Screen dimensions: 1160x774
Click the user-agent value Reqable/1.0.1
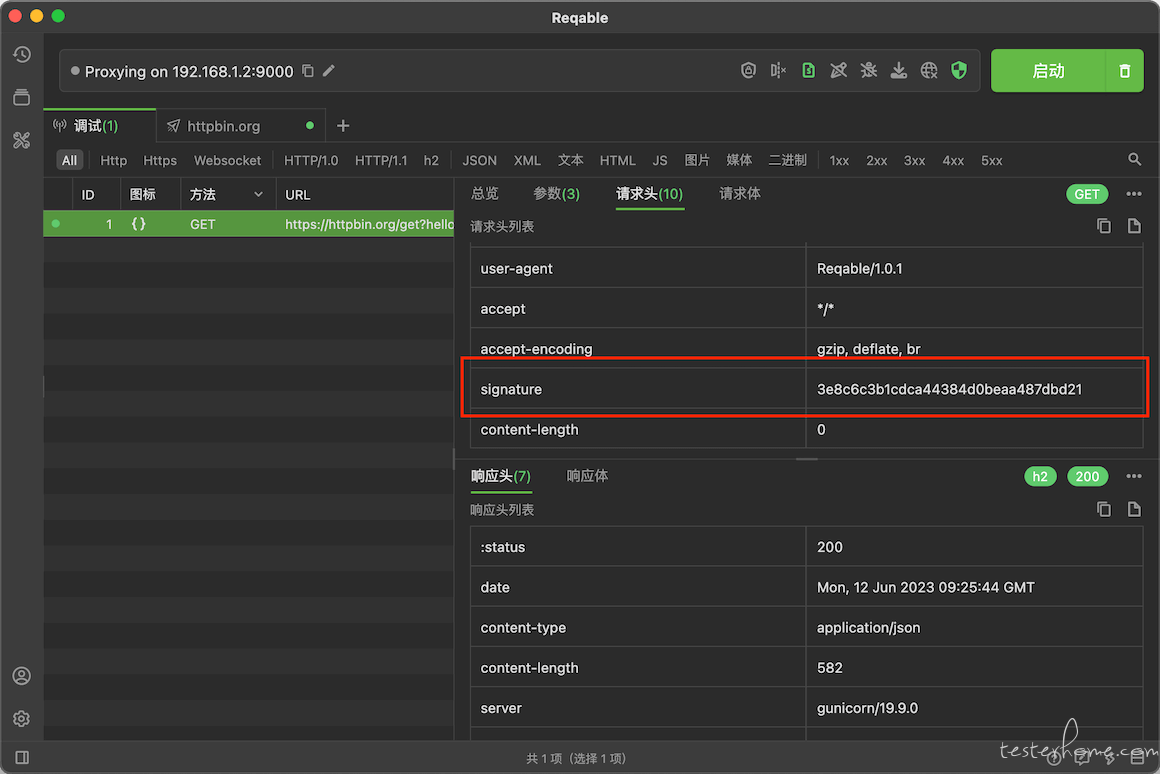(860, 269)
